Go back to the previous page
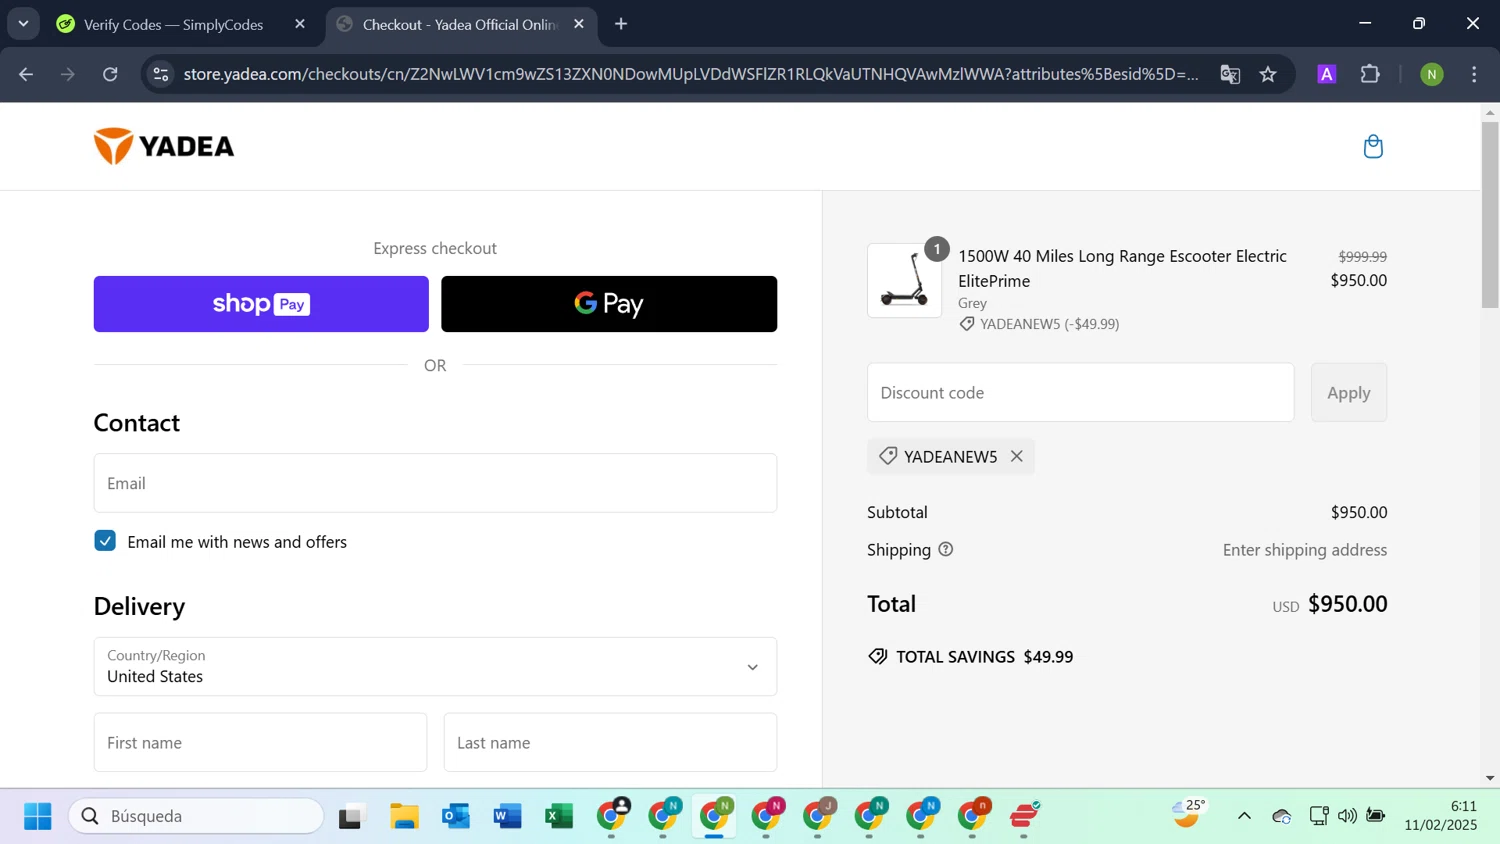This screenshot has height=844, width=1500. pyautogui.click(x=26, y=74)
